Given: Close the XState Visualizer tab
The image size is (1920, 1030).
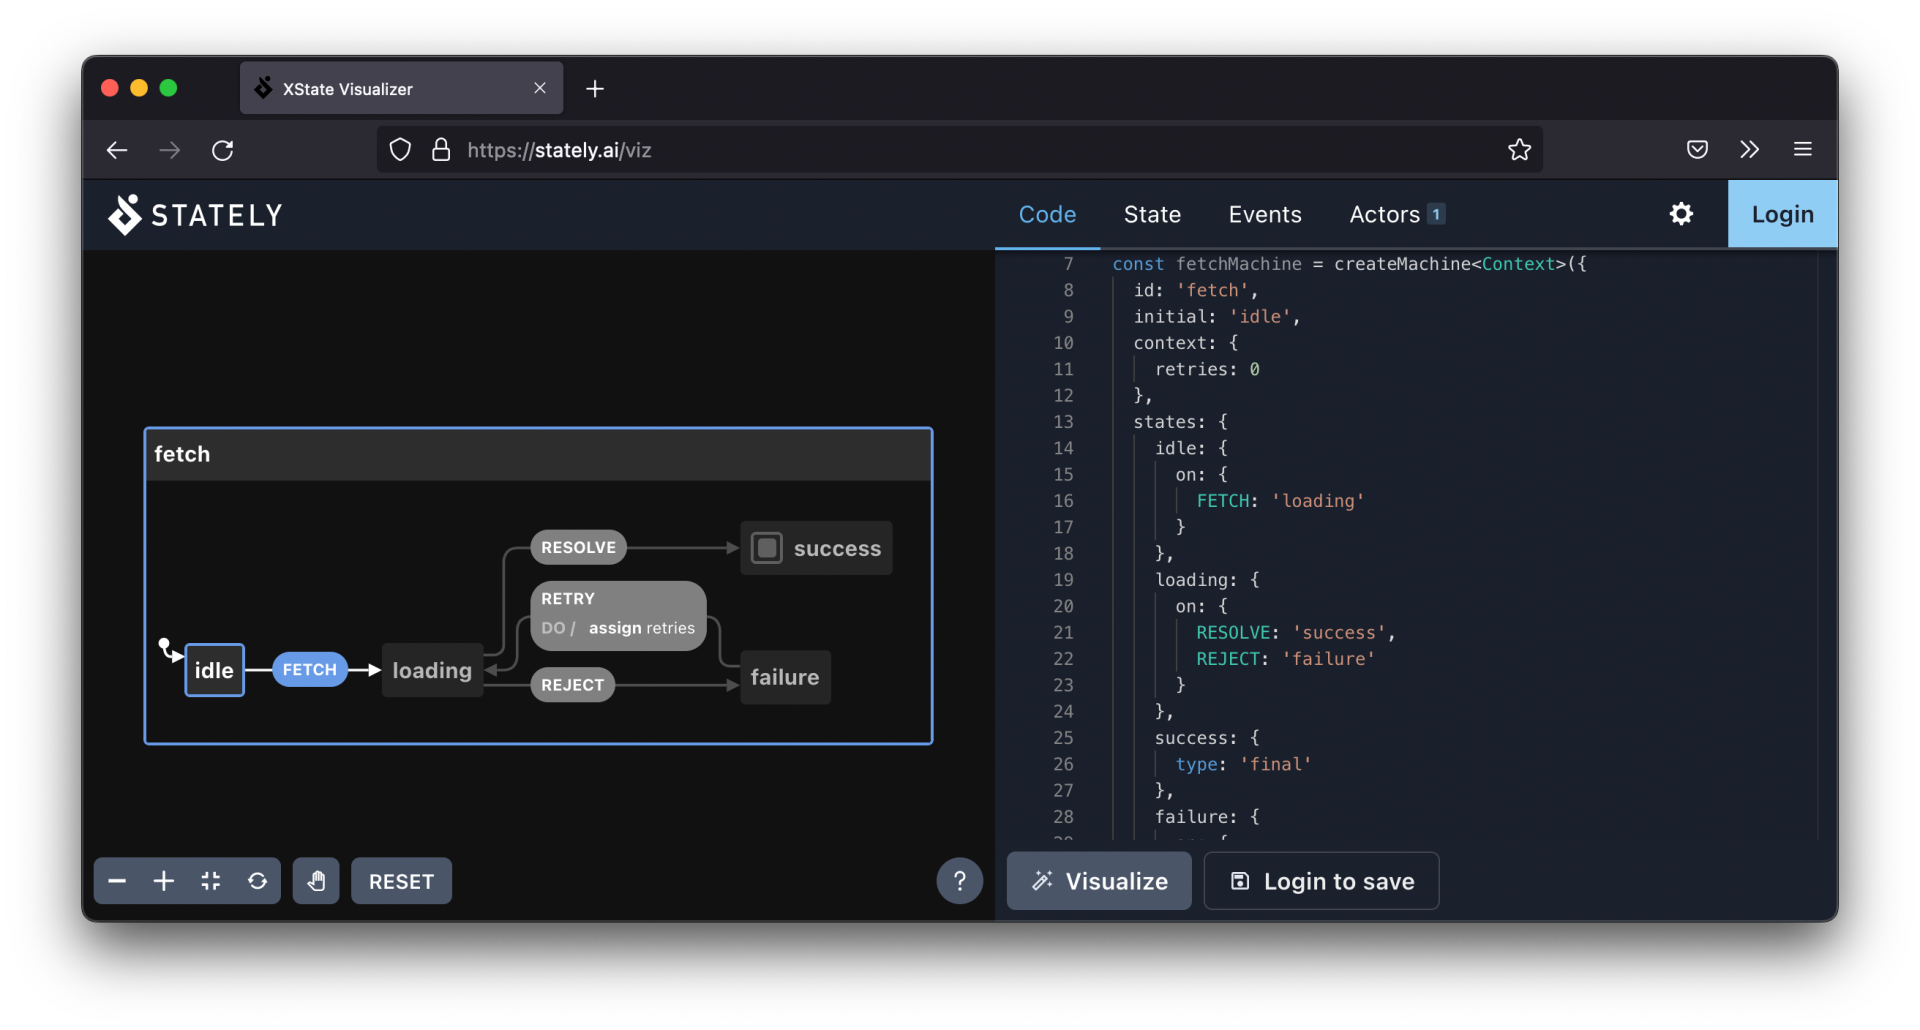Looking at the screenshot, I should point(540,88).
